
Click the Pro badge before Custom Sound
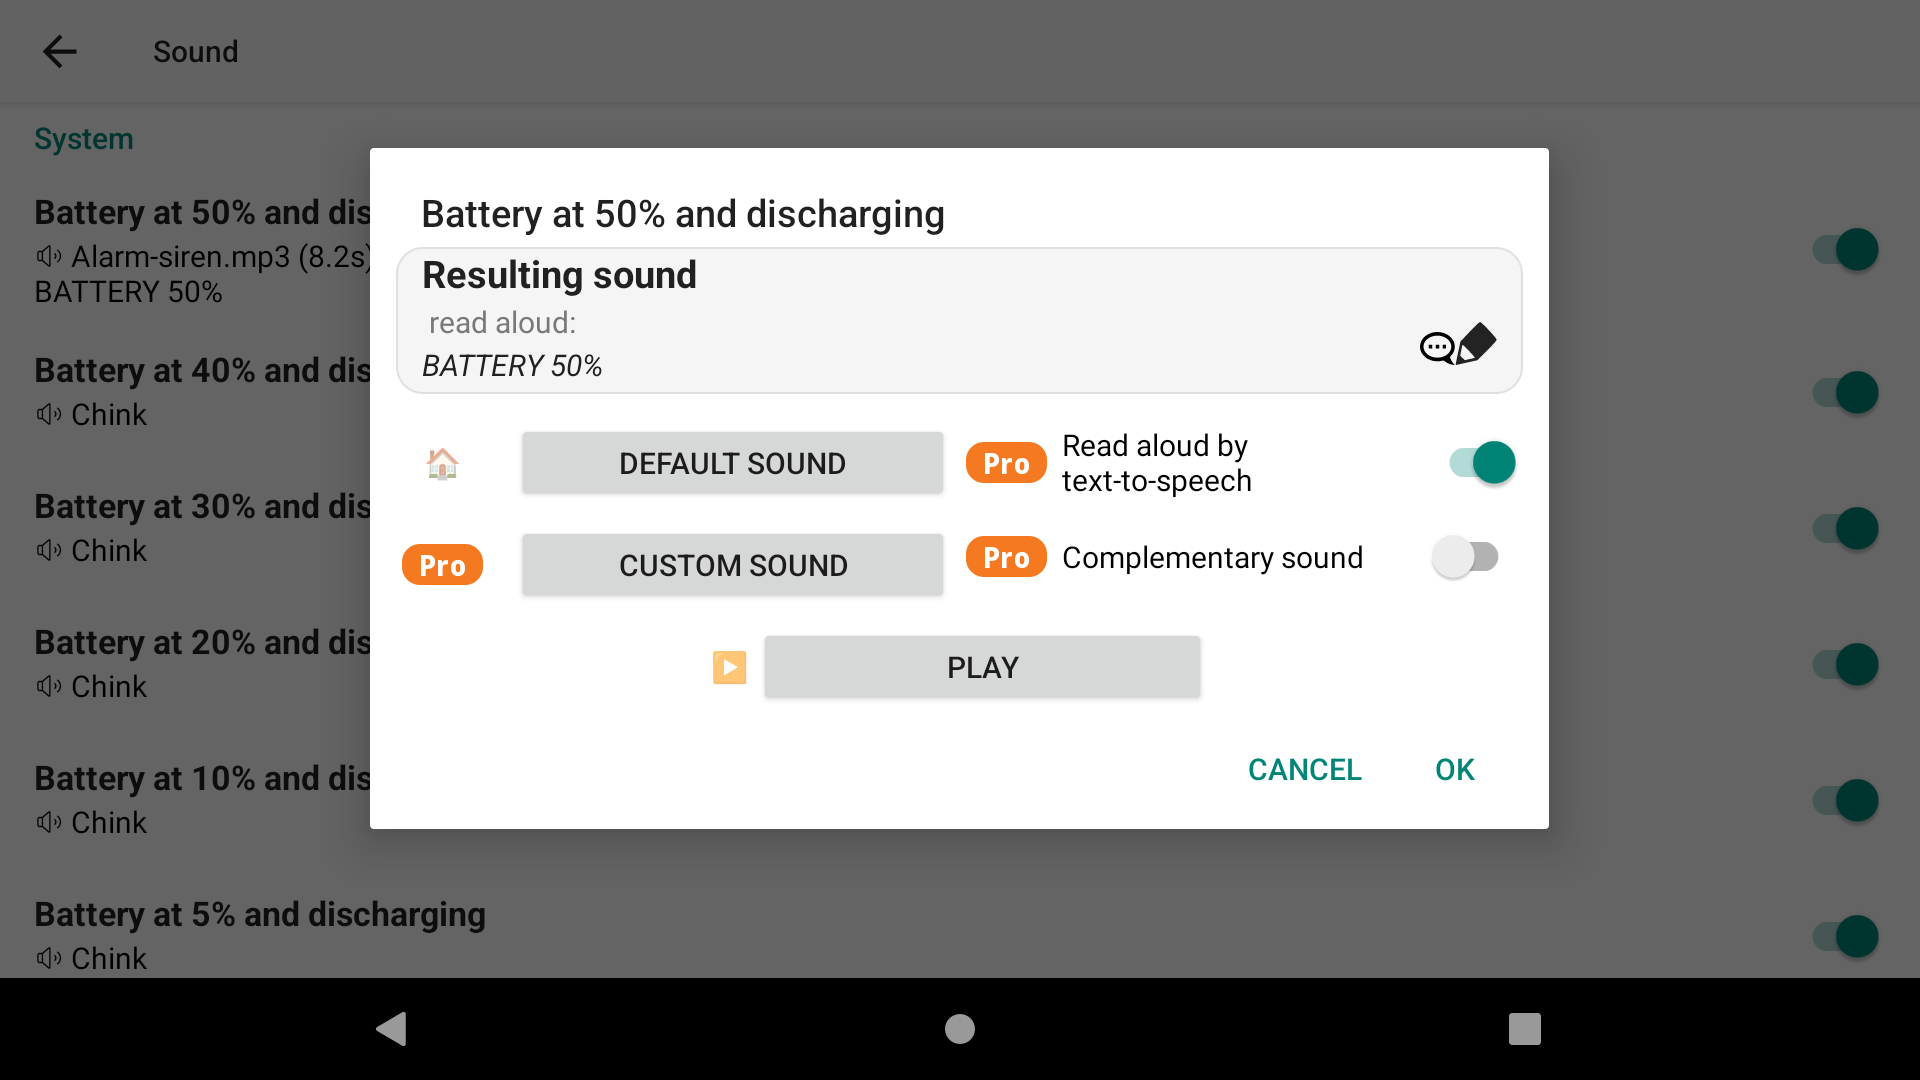click(x=442, y=565)
